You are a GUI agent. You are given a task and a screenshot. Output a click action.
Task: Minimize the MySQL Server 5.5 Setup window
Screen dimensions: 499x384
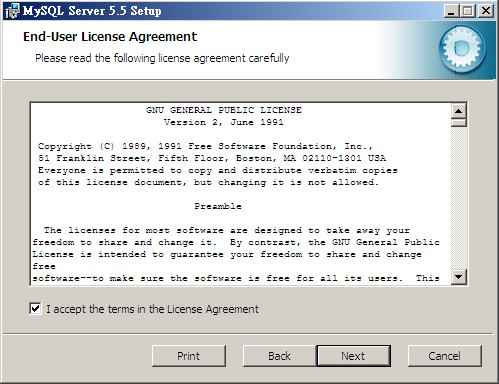point(451,11)
